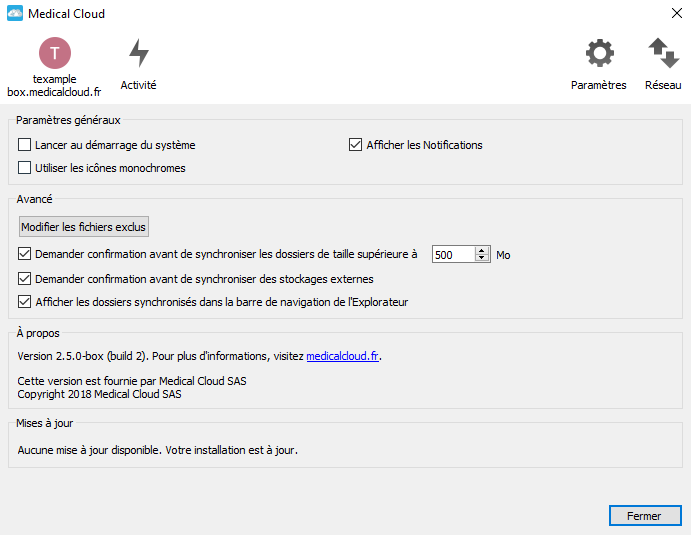Open the Activité lightning bolt icon
This screenshot has height=535, width=691.
point(139,53)
